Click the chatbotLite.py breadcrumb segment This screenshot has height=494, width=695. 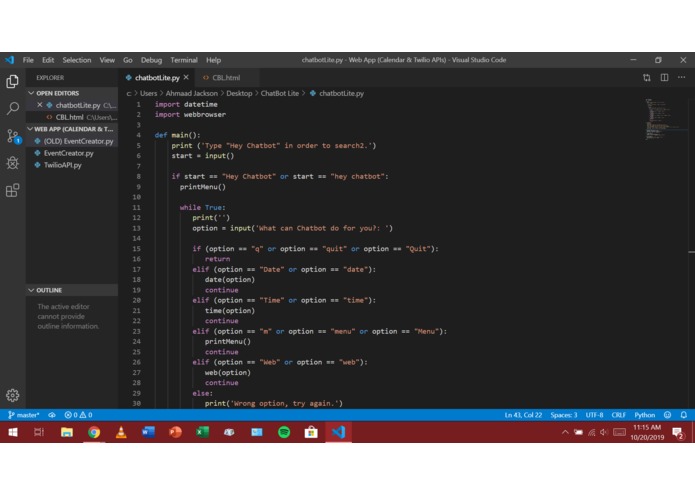click(337, 93)
